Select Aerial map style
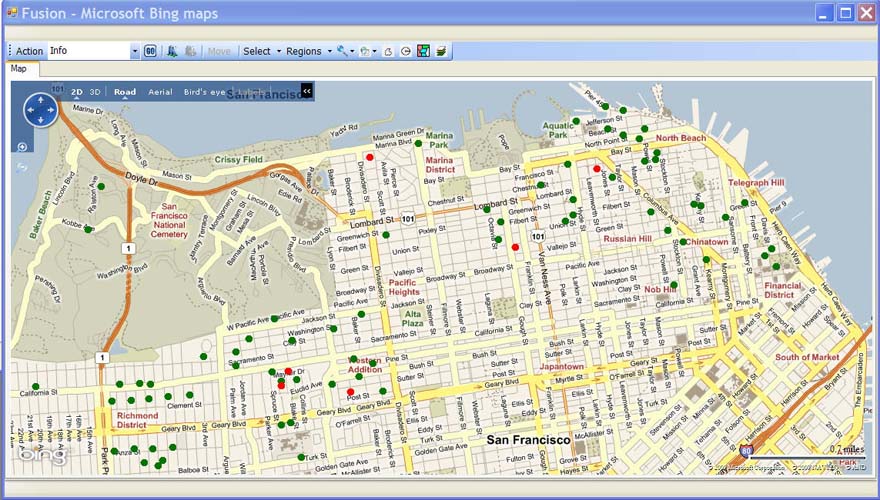This screenshot has height=500, width=880. click(x=160, y=92)
